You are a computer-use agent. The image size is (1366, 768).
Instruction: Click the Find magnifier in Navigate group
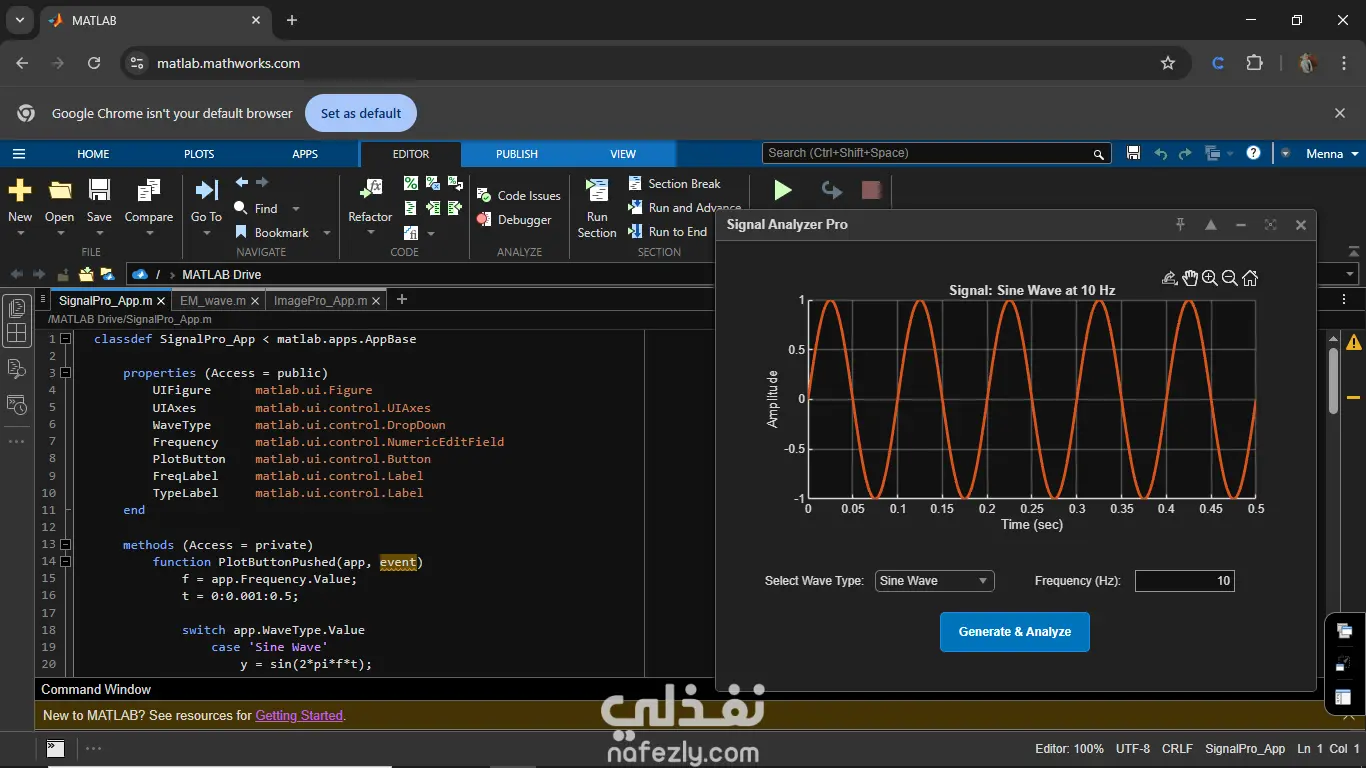pyautogui.click(x=241, y=208)
